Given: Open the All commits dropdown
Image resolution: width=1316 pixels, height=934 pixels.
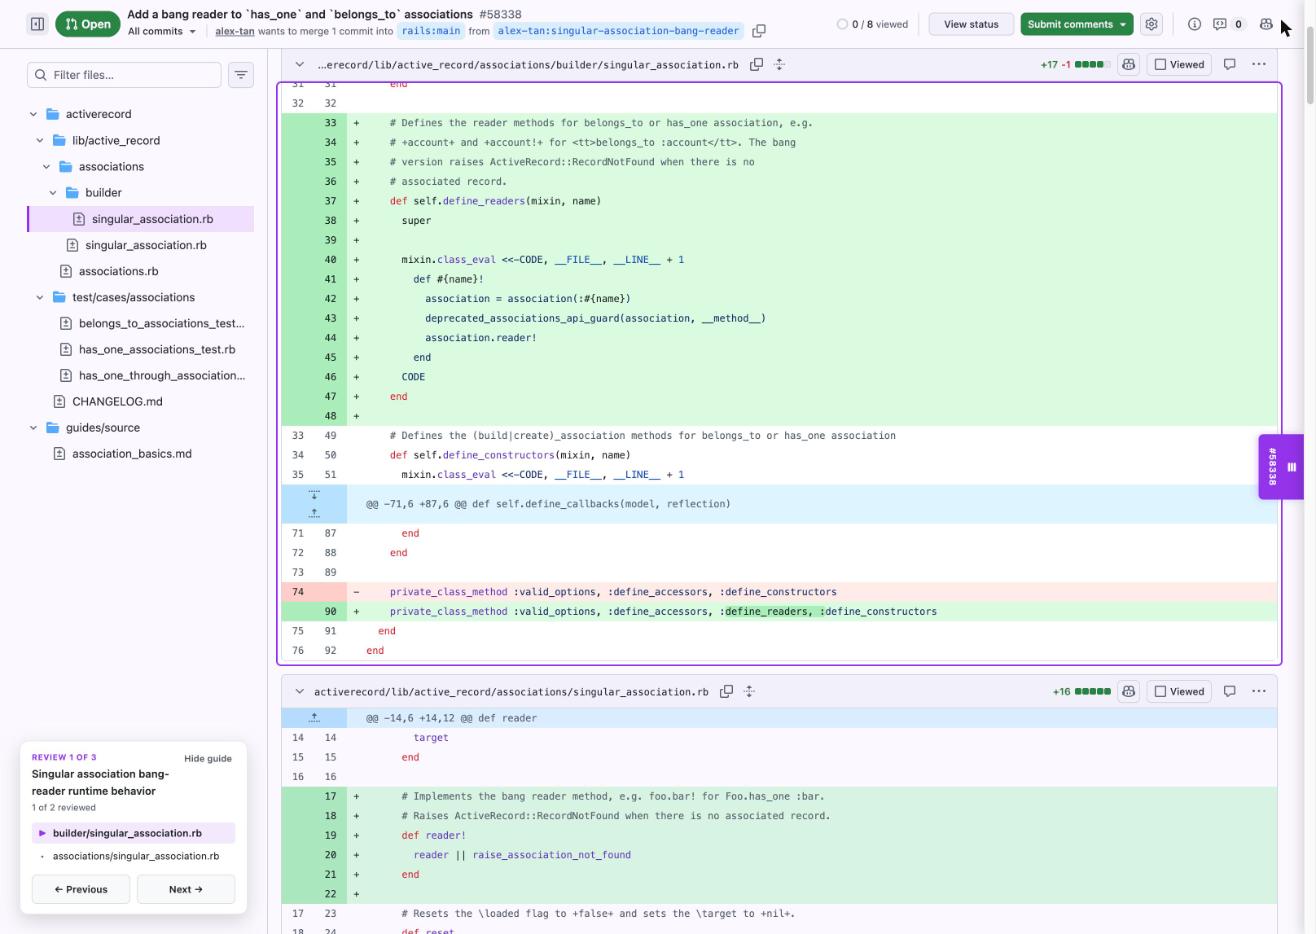Looking at the screenshot, I should [x=162, y=31].
